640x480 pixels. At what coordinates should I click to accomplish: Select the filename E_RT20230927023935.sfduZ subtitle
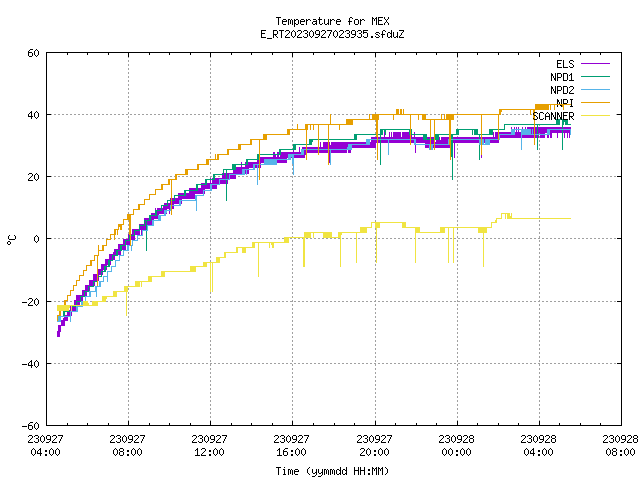point(332,34)
